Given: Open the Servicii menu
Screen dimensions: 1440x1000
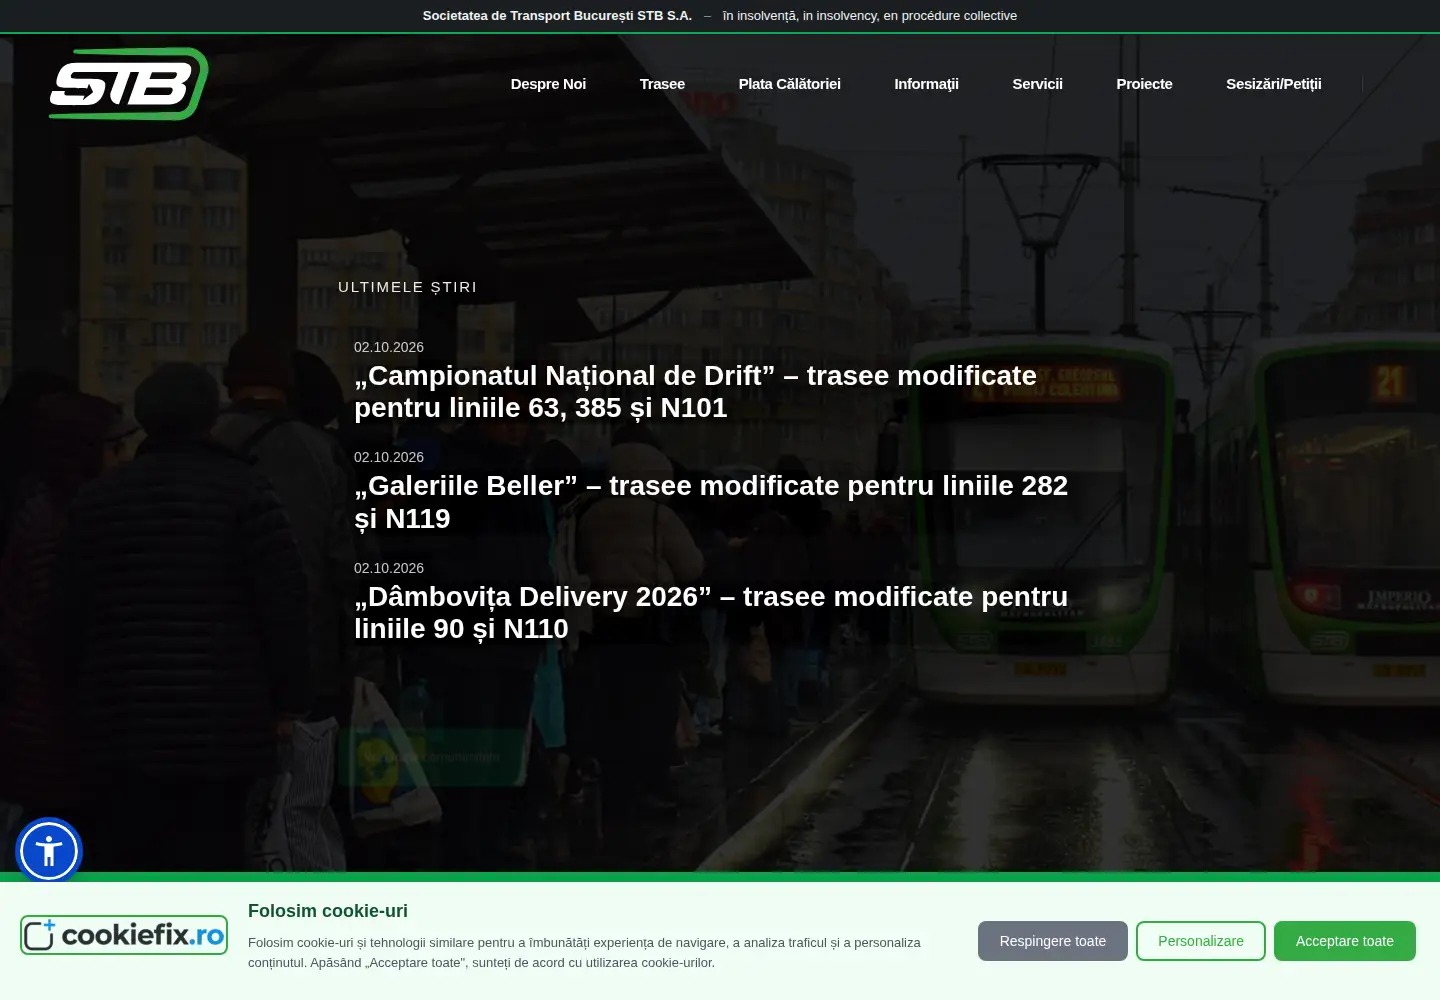Looking at the screenshot, I should click(1037, 84).
